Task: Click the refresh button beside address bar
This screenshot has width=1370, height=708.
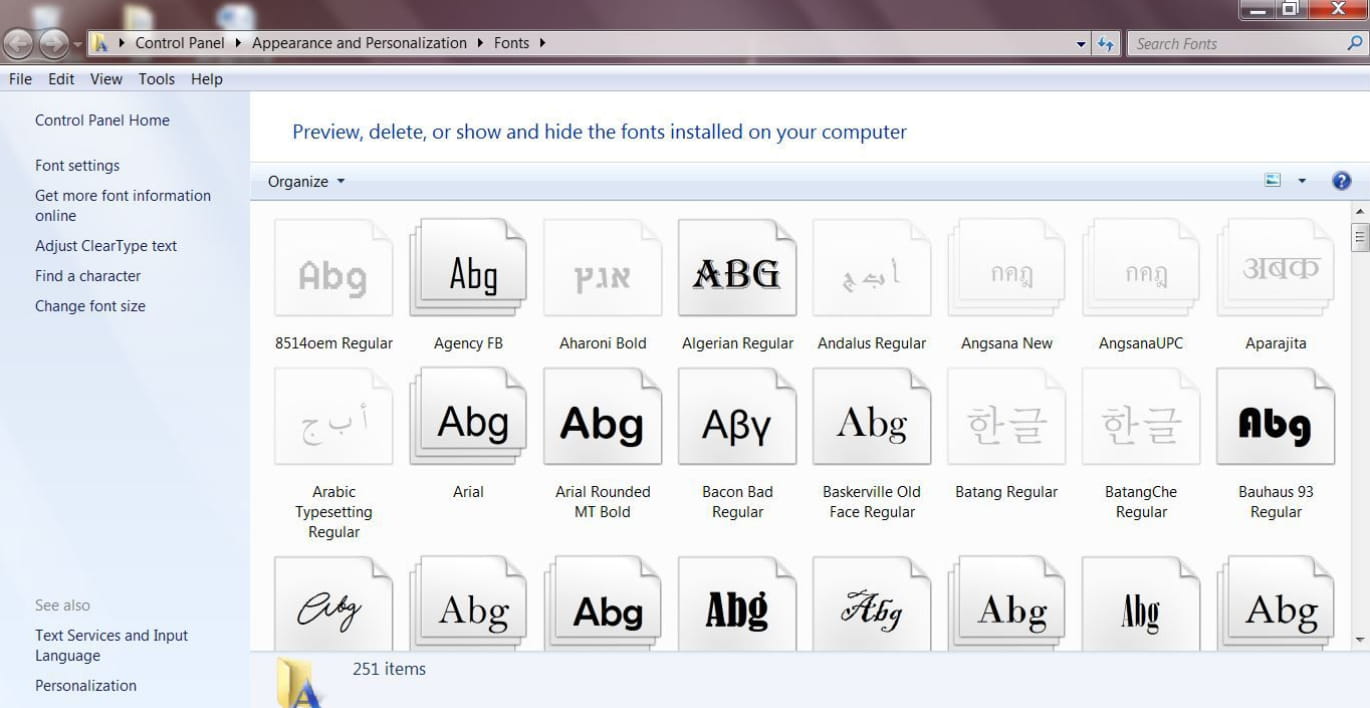Action: [x=1106, y=44]
